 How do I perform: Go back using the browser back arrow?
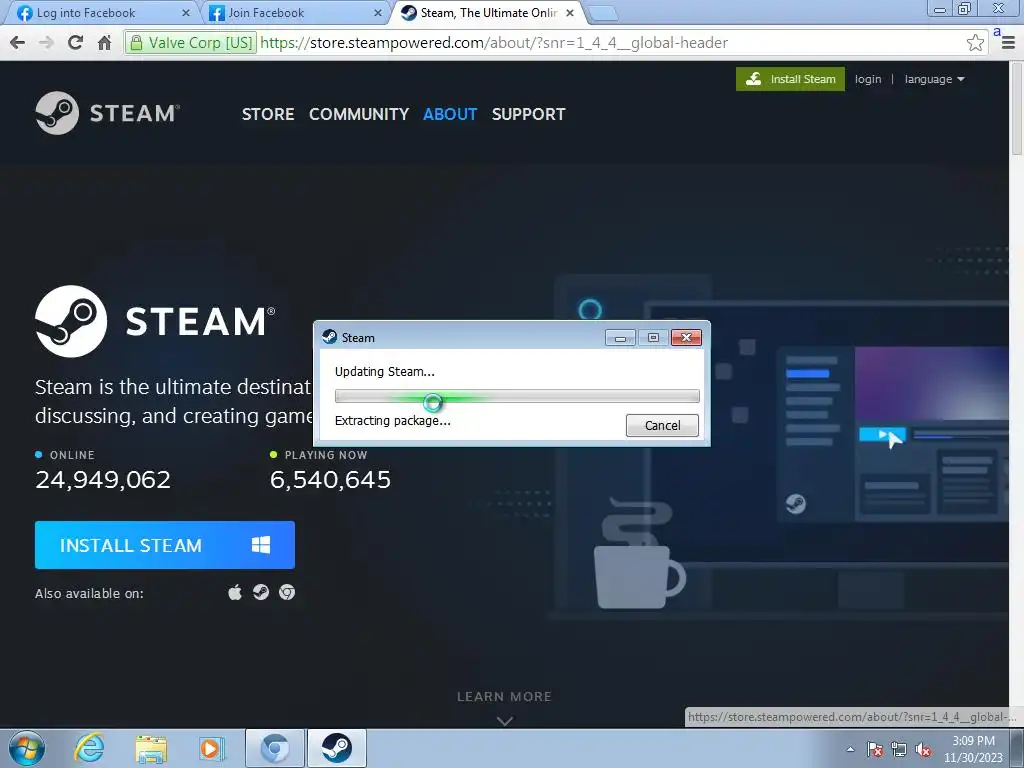click(x=18, y=43)
